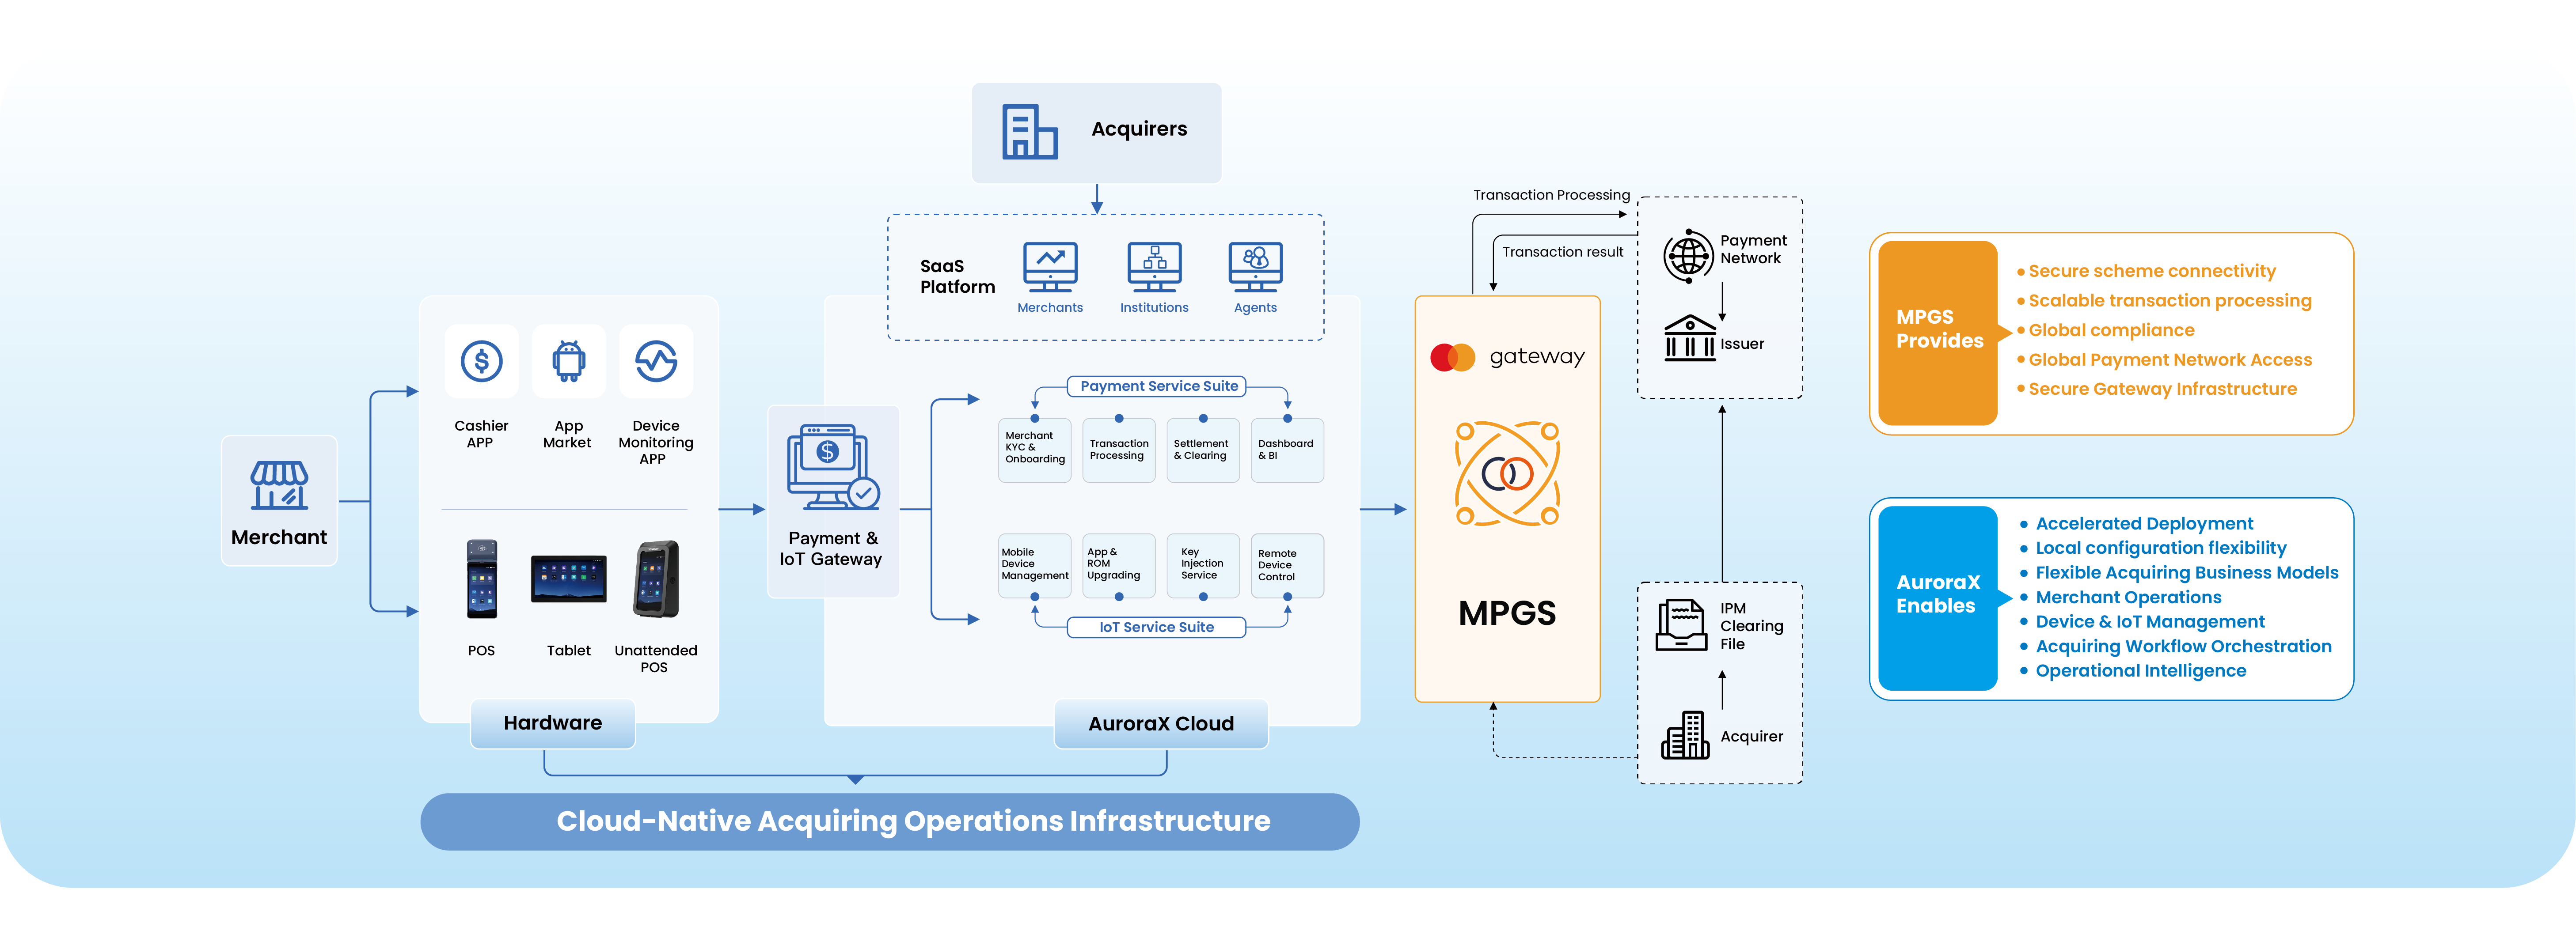Click the large 'MPGS' title text
The width and height of the screenshot is (2576, 938).
pyautogui.click(x=1507, y=613)
